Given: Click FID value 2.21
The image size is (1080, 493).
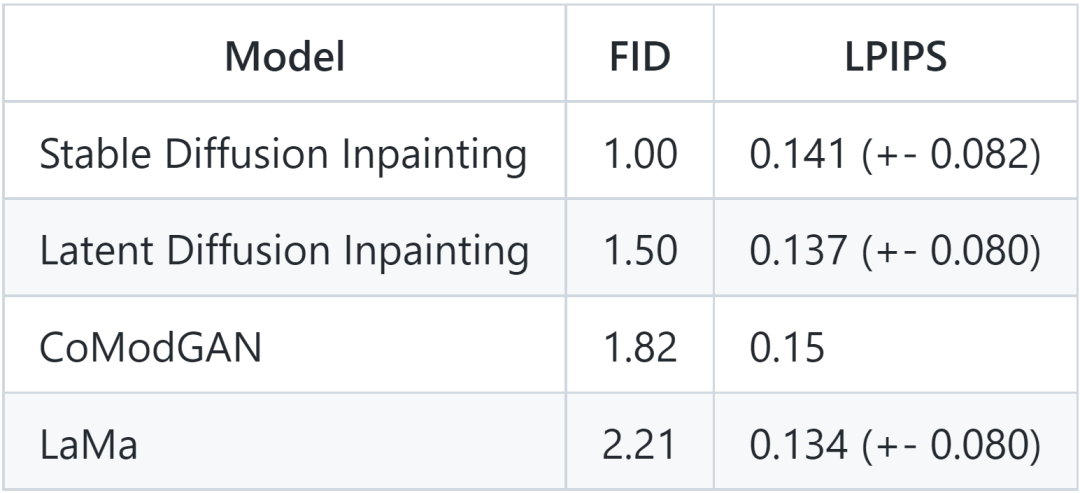Looking at the screenshot, I should pos(639,444).
